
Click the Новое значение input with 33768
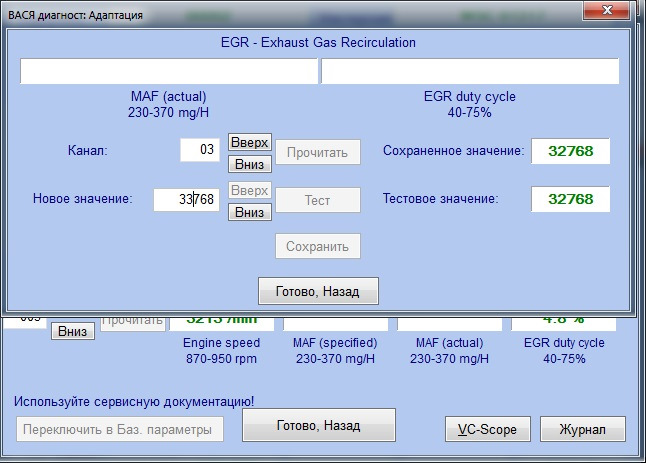[186, 200]
